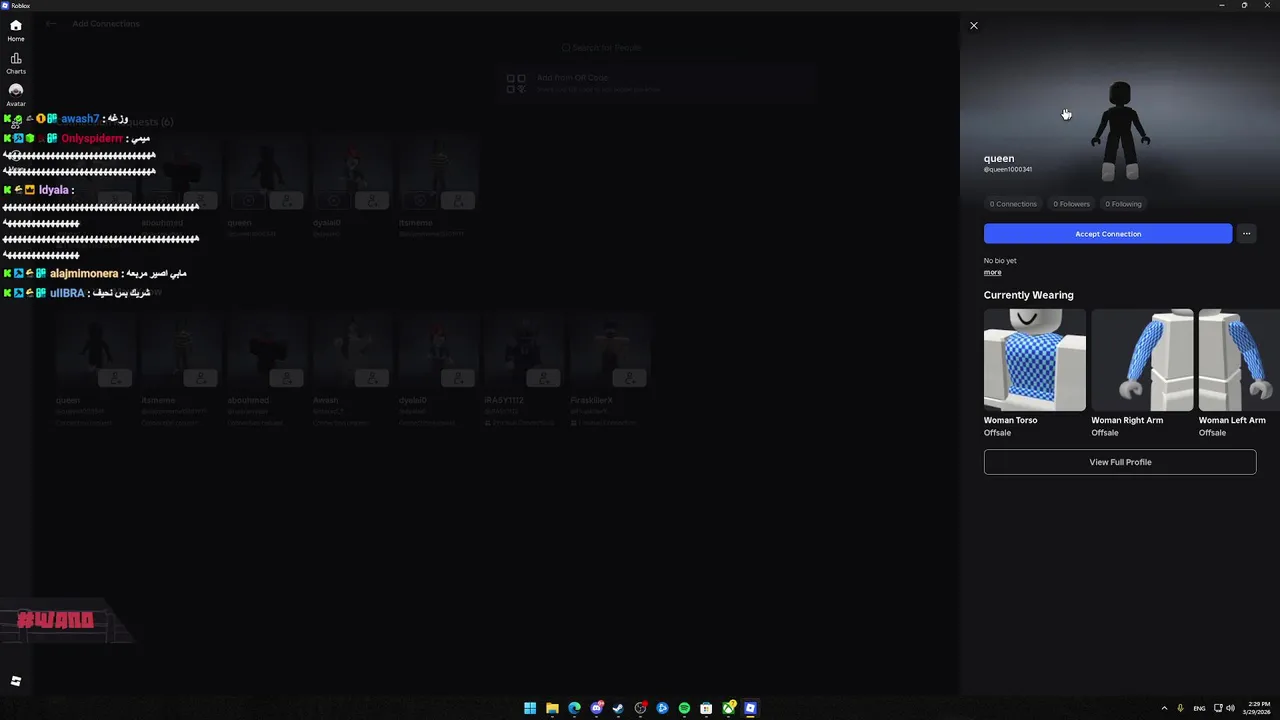Open File Explorer from the taskbar
This screenshot has height=720, width=1280.
(x=552, y=708)
